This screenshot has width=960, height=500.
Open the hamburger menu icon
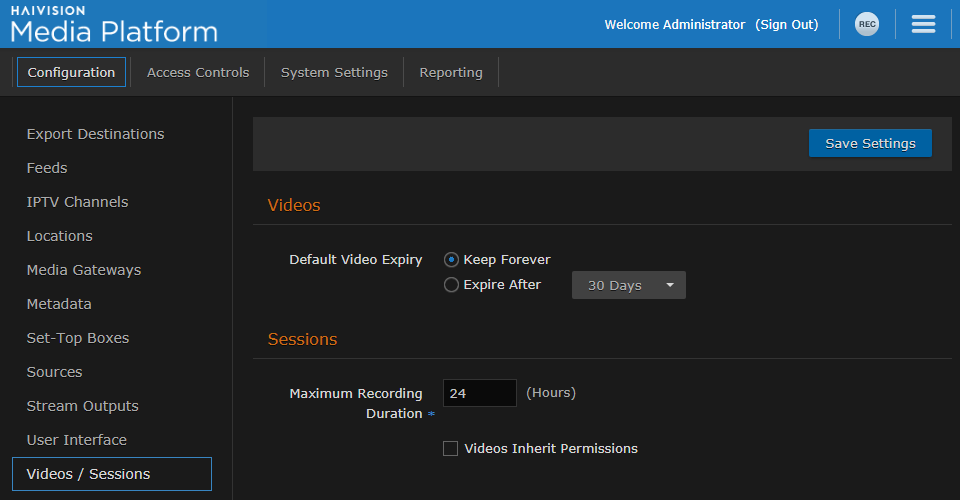click(923, 24)
